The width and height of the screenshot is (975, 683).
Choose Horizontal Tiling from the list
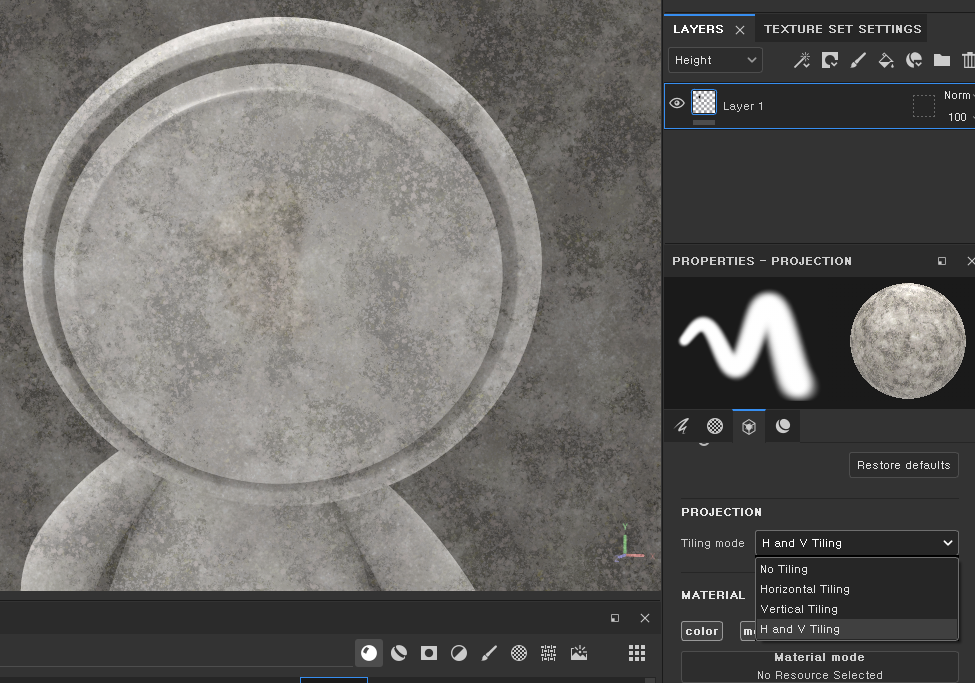[x=856, y=589]
